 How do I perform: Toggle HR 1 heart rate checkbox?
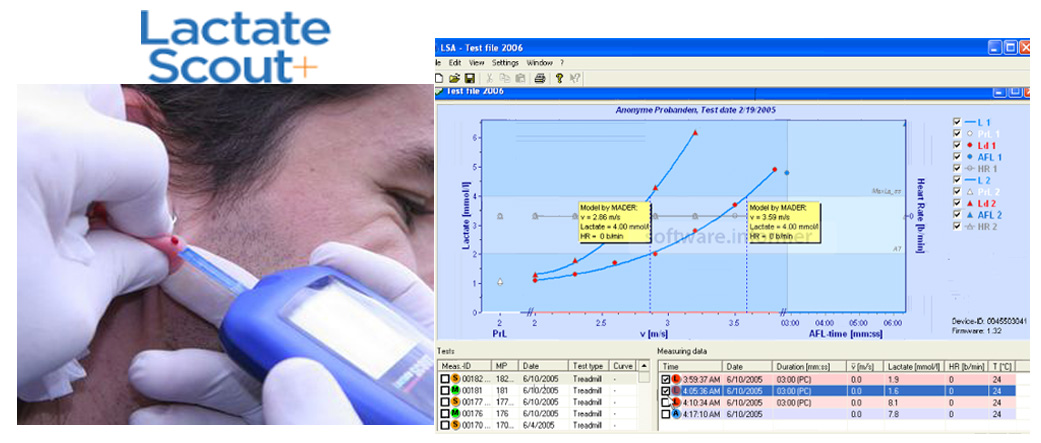point(957,169)
